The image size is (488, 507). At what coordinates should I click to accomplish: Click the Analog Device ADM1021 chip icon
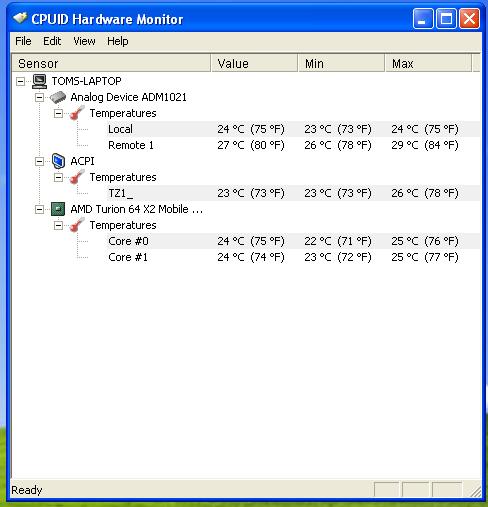pos(58,97)
